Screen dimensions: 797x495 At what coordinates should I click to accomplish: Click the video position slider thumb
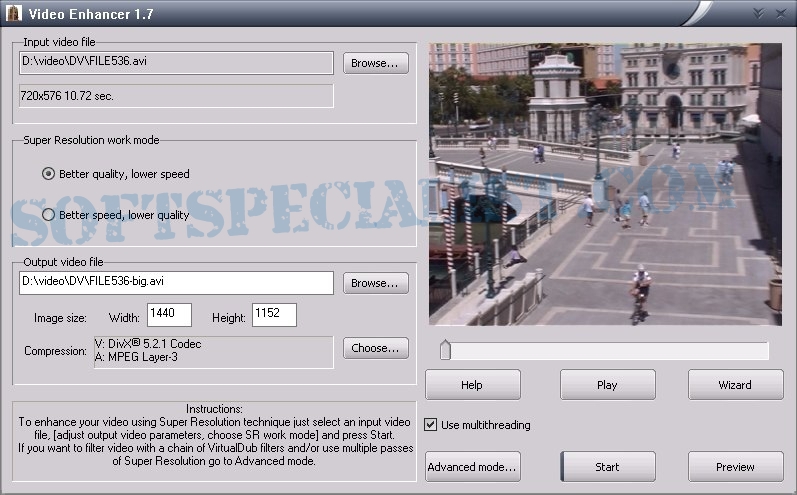[445, 350]
